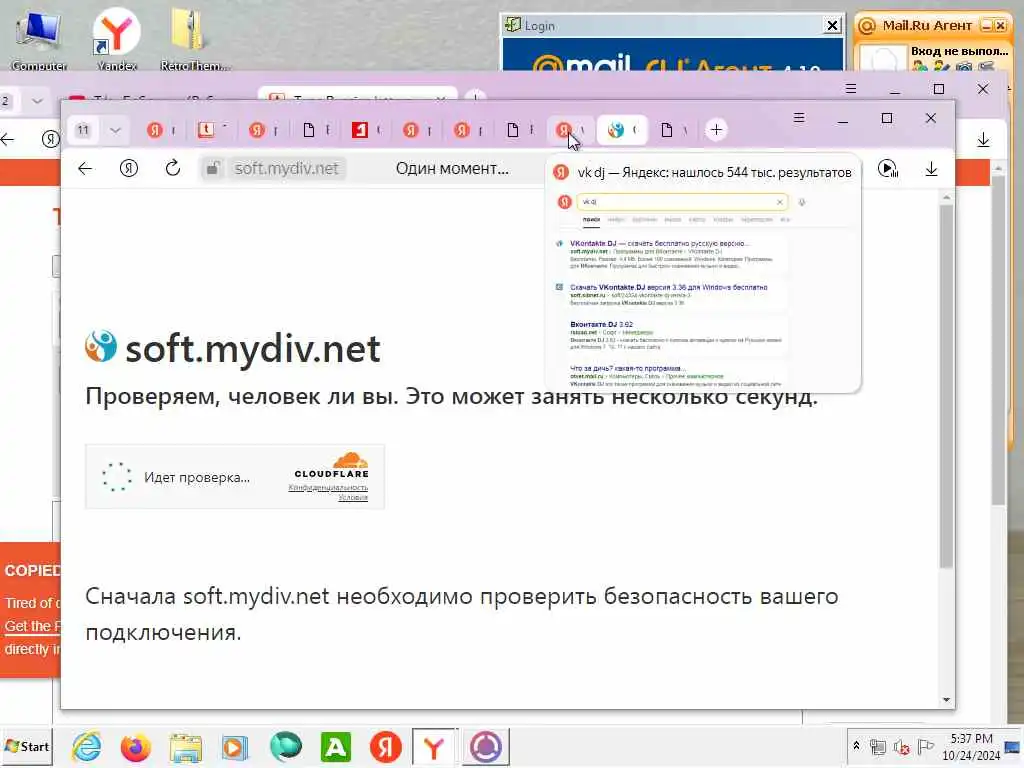Switch to the orange 't' icon tab
Image resolution: width=1024 pixels, height=768 pixels.
tap(212, 130)
